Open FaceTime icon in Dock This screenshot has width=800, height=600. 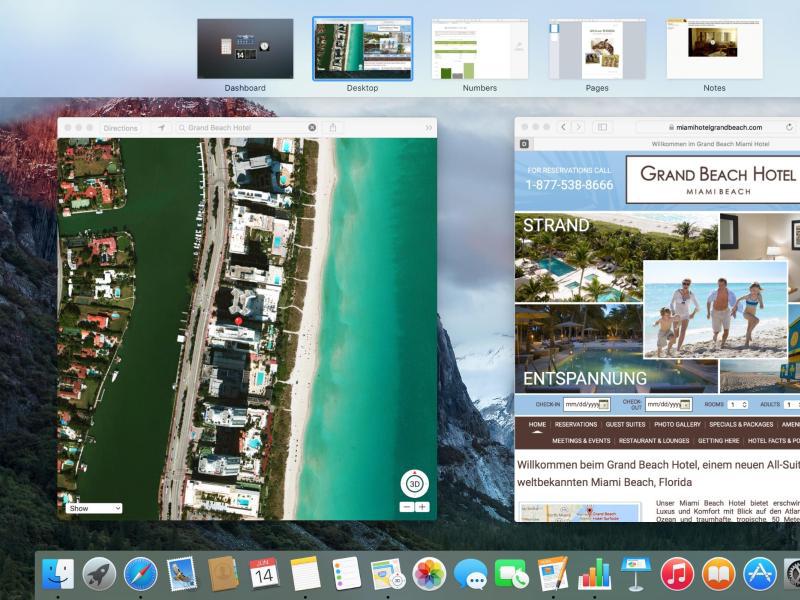[x=512, y=573]
